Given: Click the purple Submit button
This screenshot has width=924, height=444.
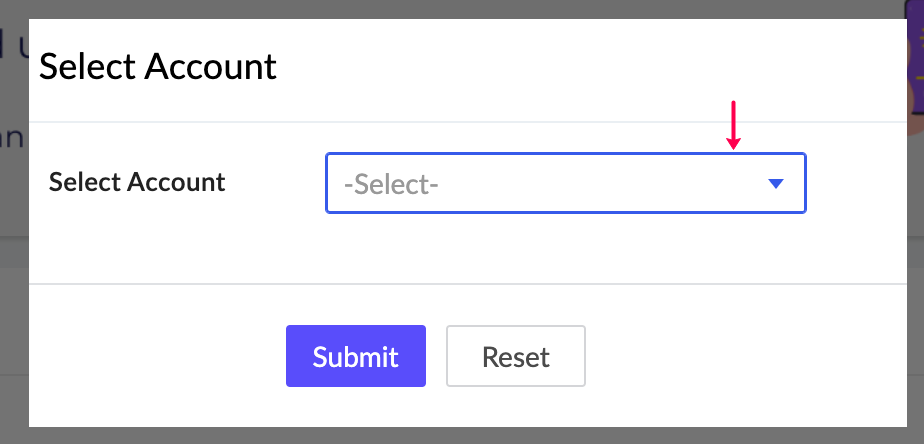Looking at the screenshot, I should point(356,356).
